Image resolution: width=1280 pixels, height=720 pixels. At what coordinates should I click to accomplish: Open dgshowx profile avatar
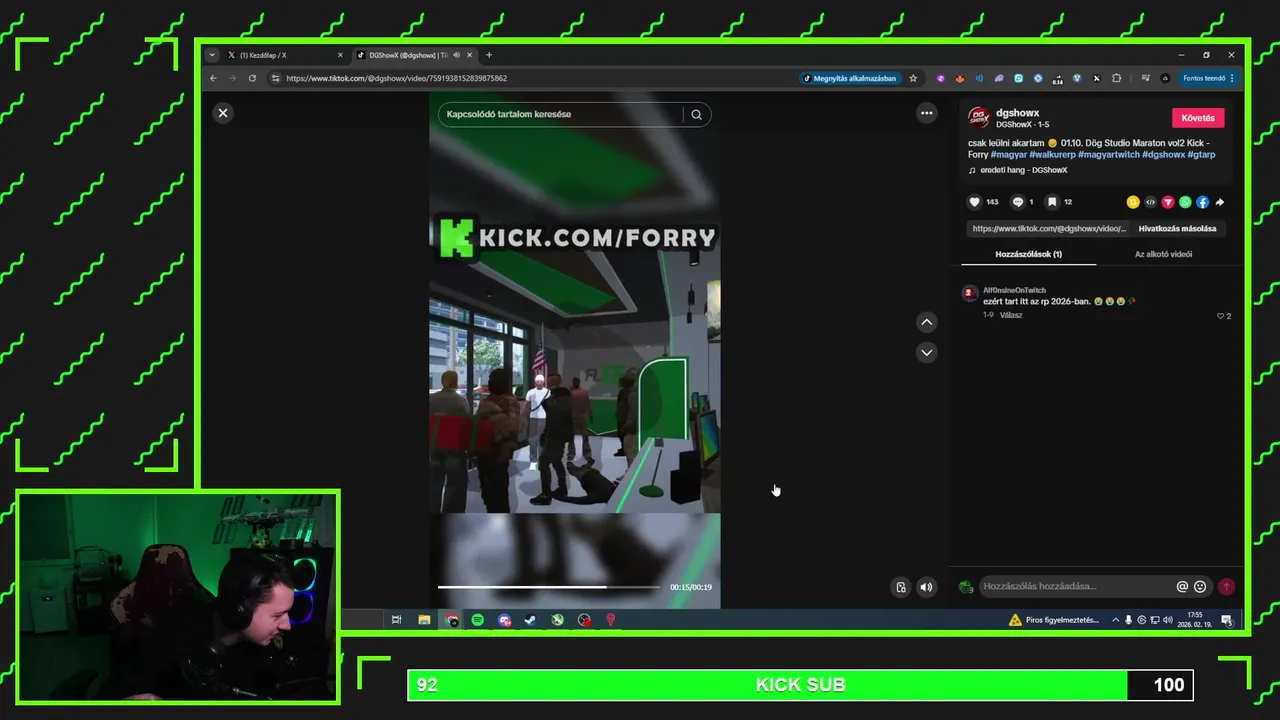(978, 118)
